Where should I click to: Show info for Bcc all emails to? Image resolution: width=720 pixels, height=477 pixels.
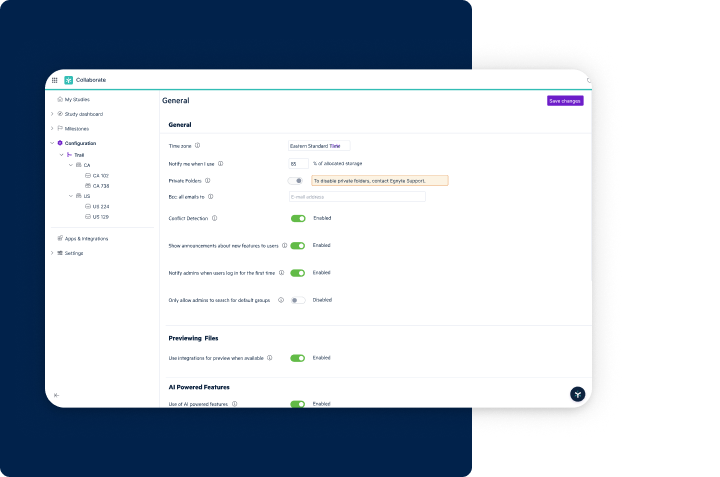[211, 196]
